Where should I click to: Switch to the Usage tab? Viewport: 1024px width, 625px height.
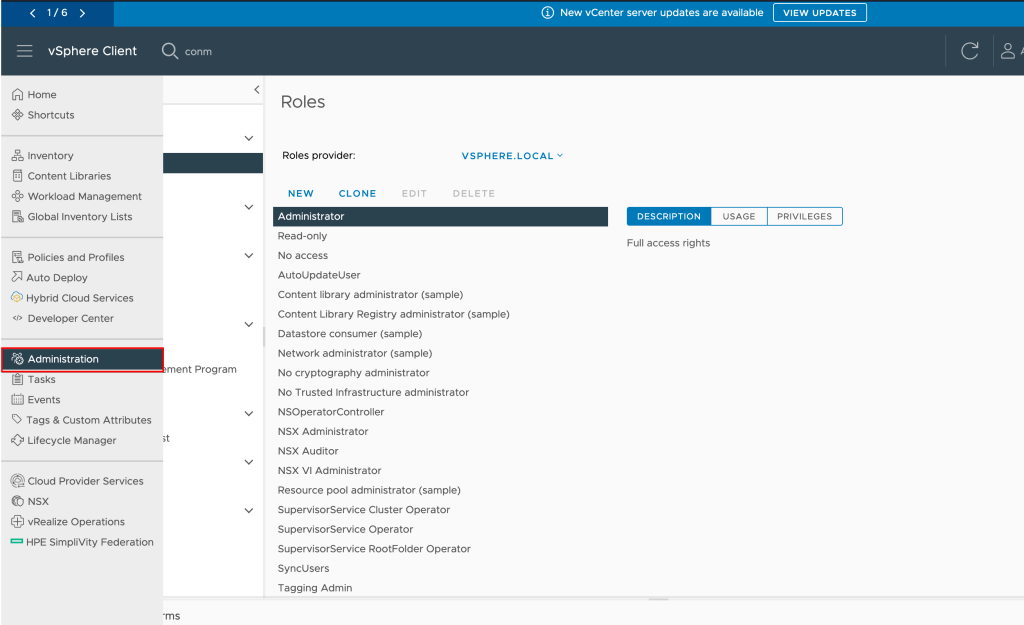coord(738,216)
